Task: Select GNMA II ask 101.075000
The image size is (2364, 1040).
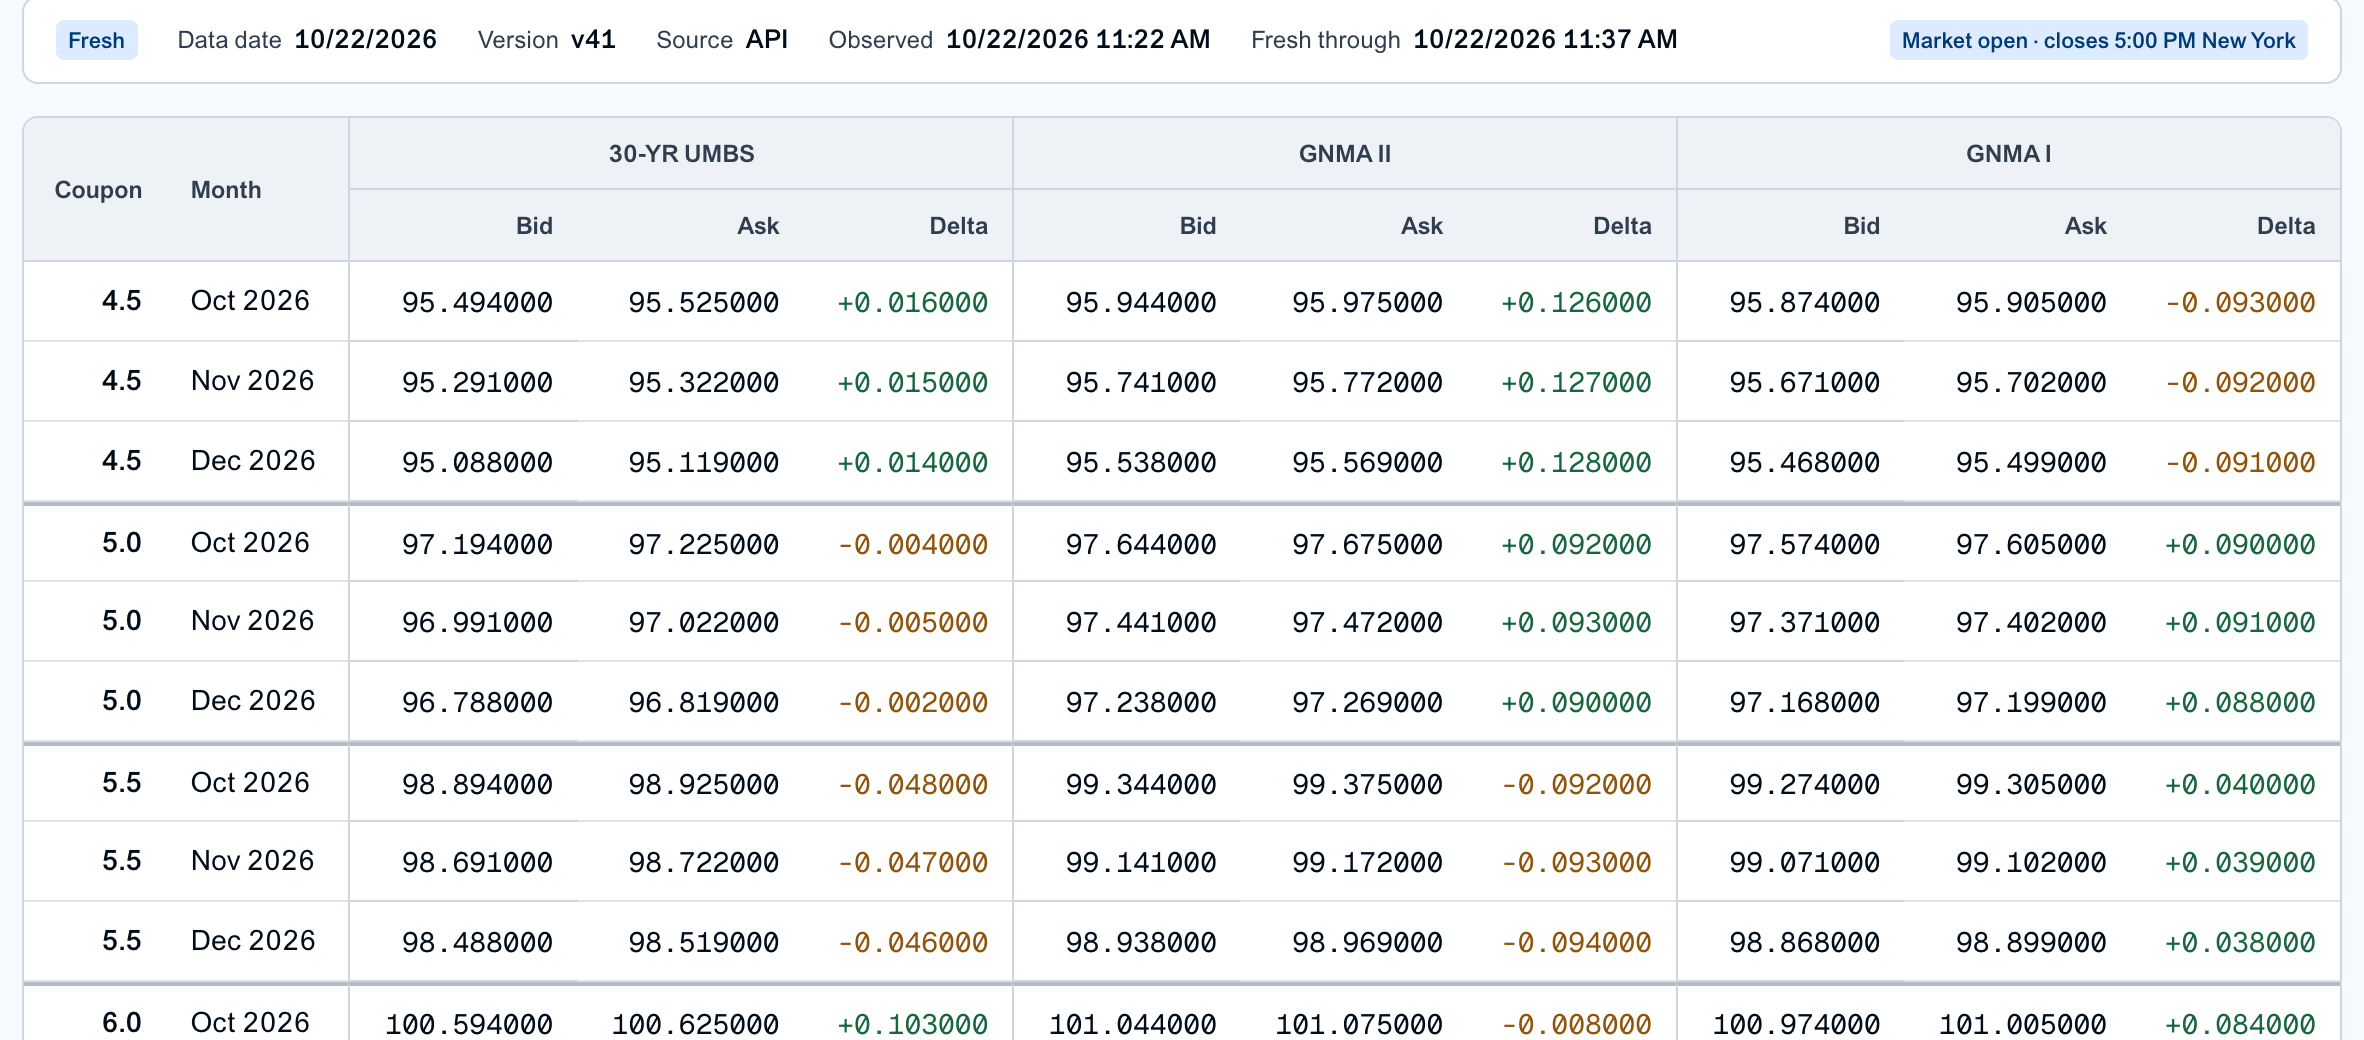Action: [x=1359, y=1024]
